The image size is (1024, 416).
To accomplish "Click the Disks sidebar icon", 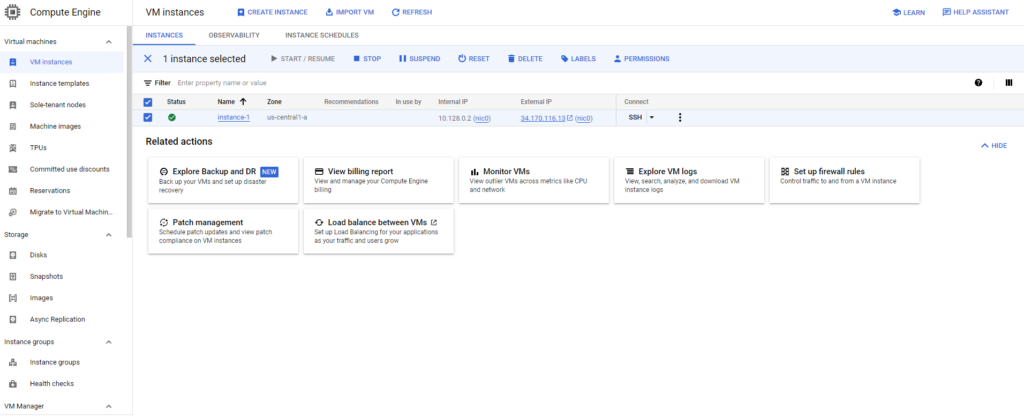I will 12,255.
